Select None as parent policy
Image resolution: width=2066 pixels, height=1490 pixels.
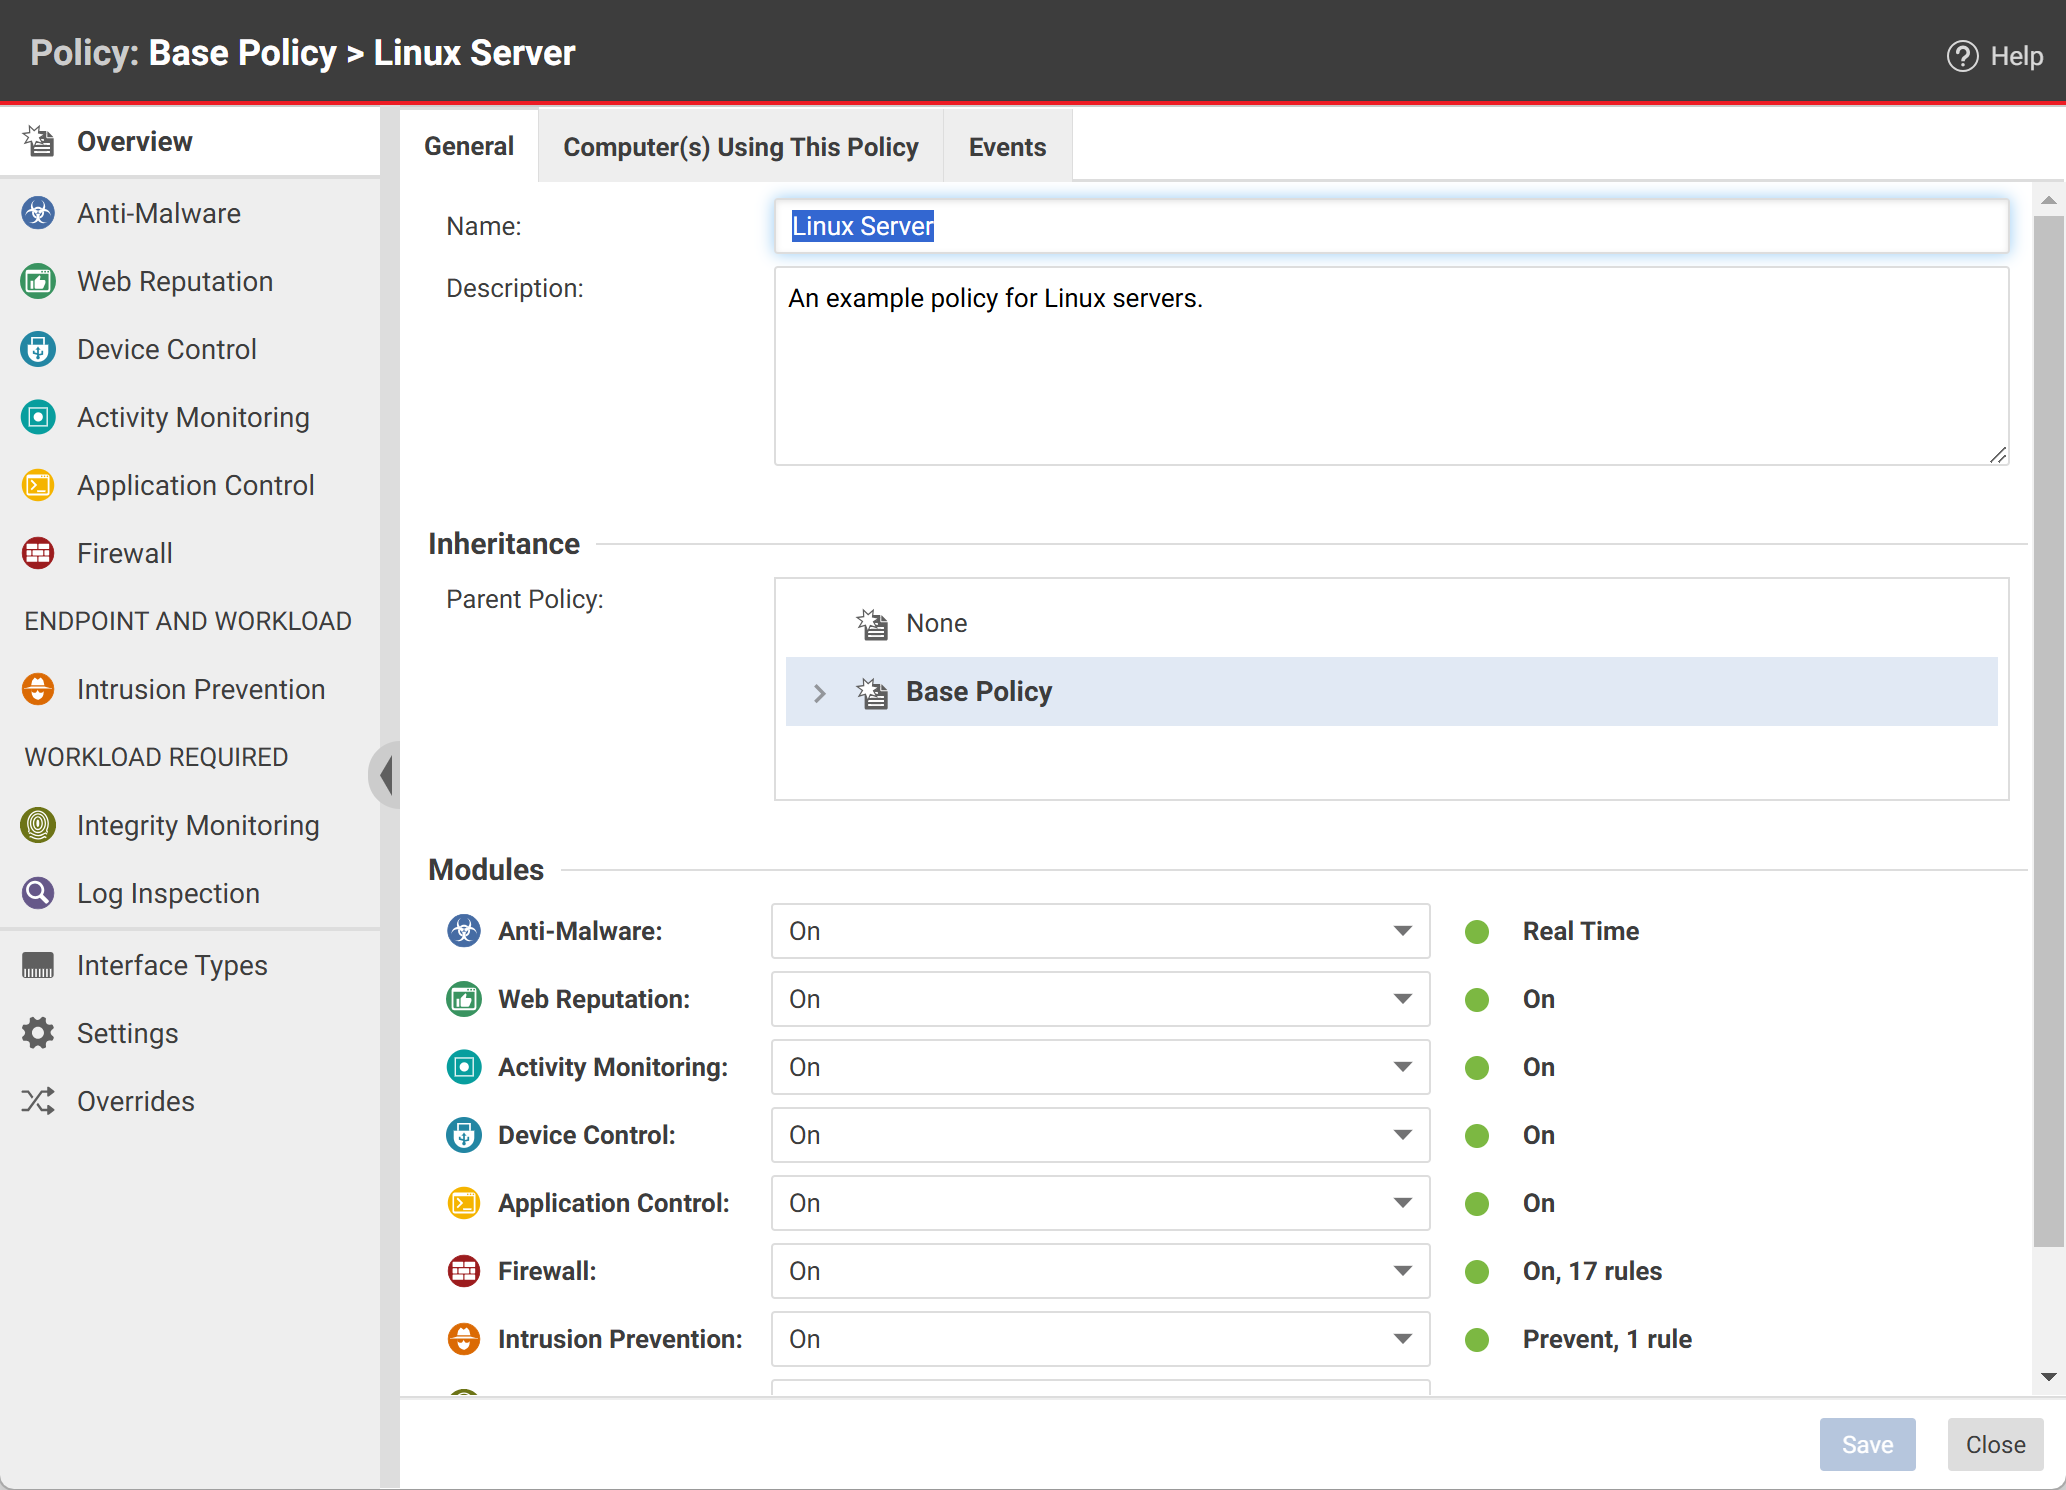(1392, 623)
